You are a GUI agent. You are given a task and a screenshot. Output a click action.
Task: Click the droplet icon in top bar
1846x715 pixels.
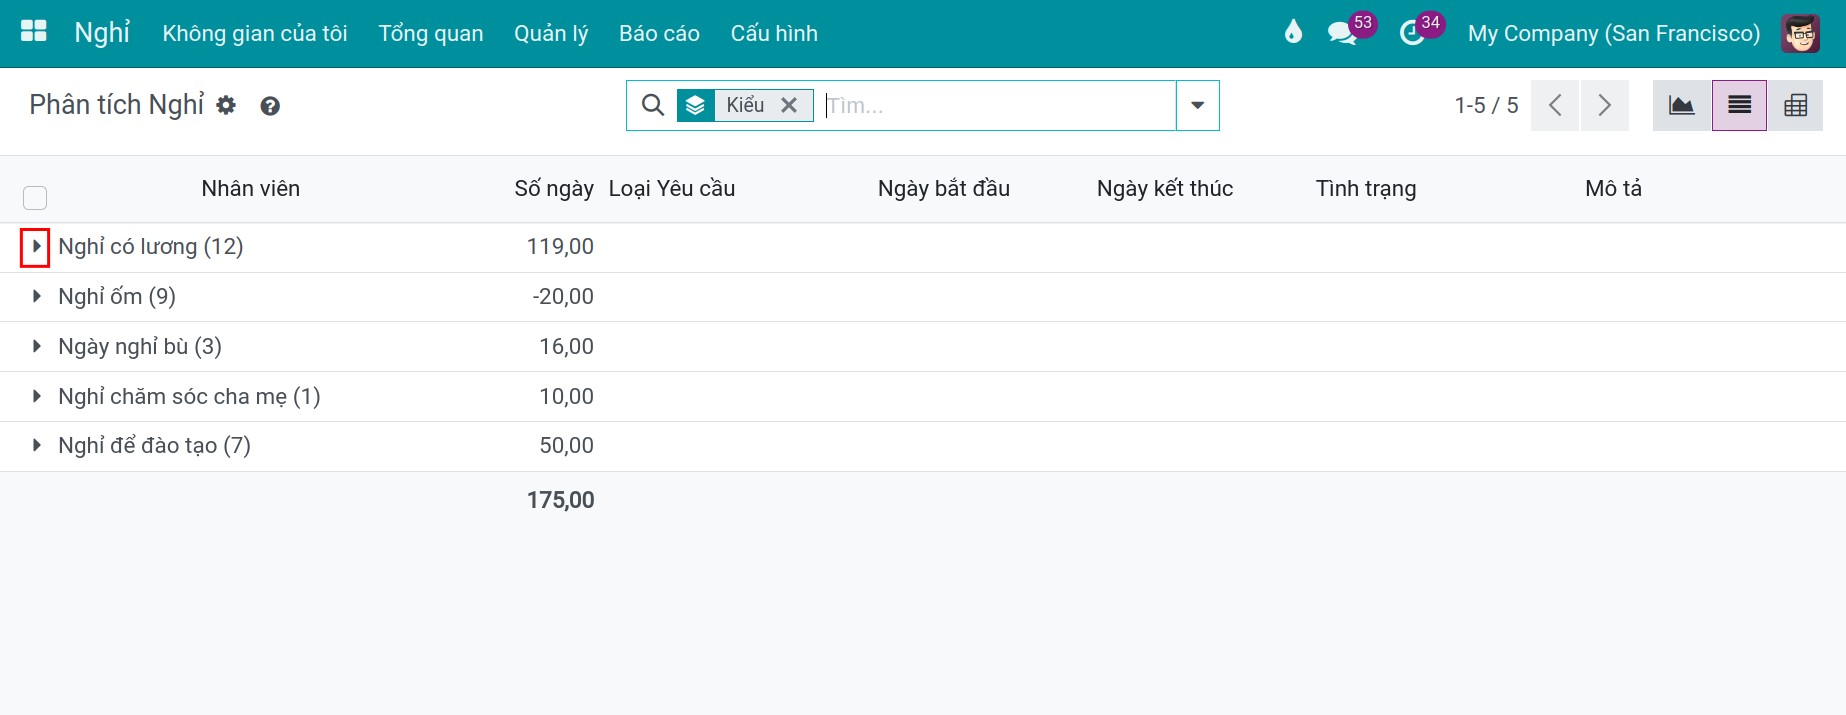1293,32
